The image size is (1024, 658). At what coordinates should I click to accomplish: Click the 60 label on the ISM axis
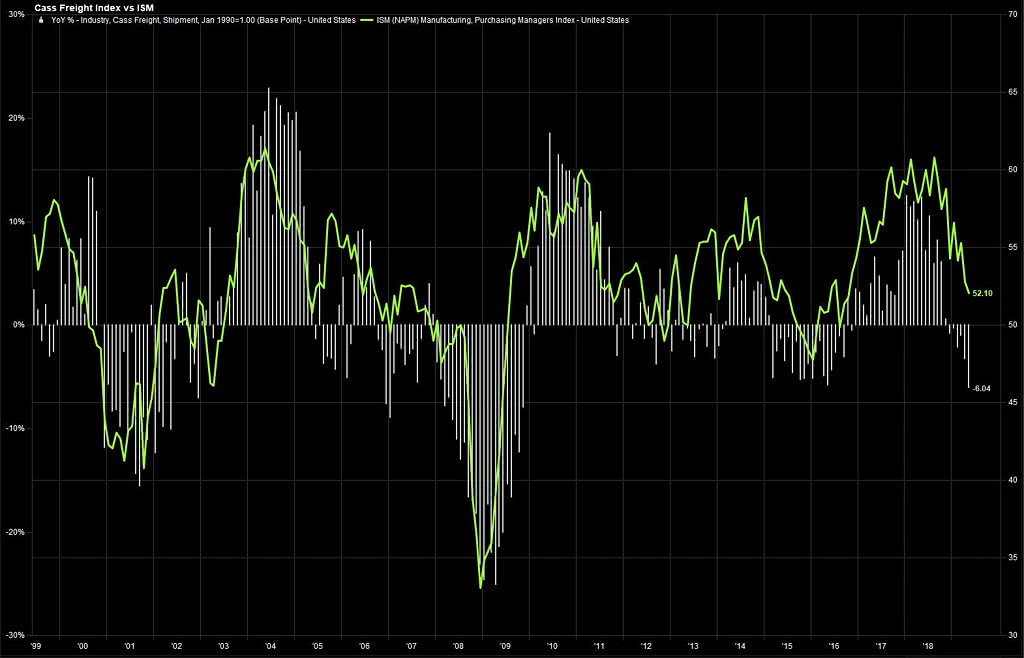point(1012,170)
